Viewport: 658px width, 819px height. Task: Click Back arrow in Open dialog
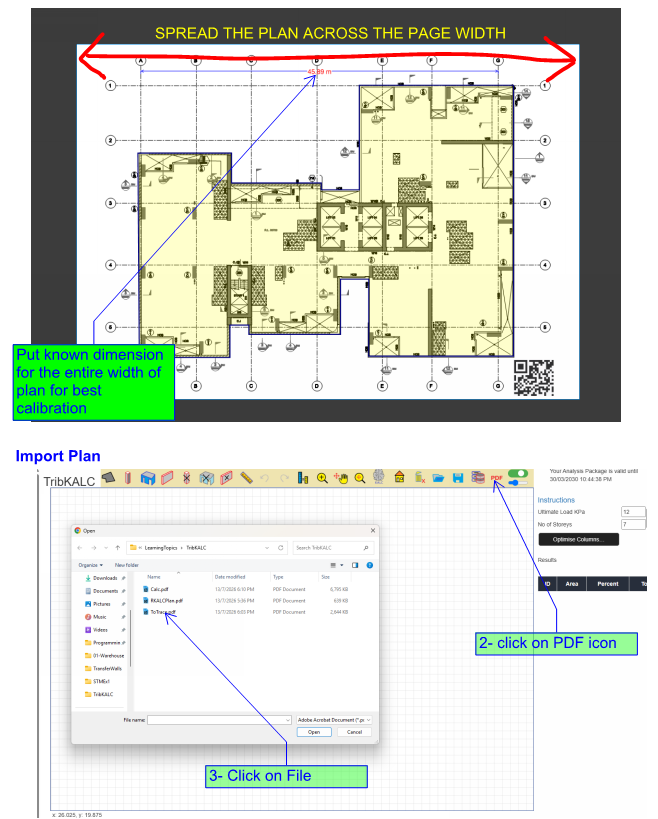pyautogui.click(x=80, y=548)
